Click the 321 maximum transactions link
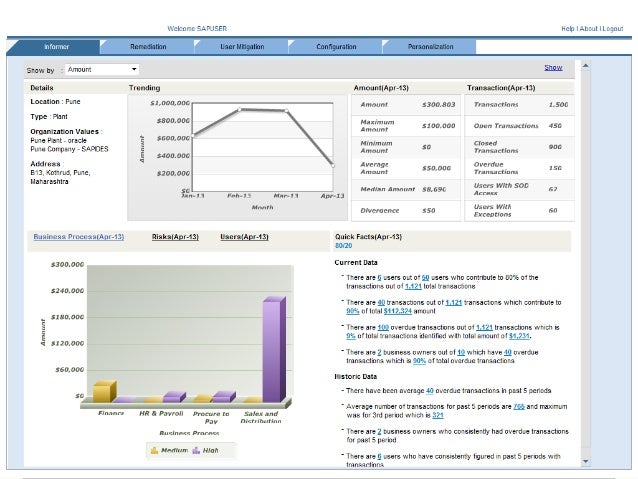Viewport: 638px width, 479px height. [438, 416]
